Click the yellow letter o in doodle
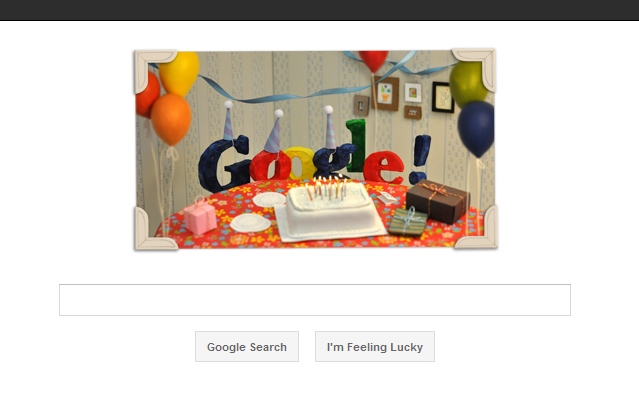The width and height of the screenshot is (639, 402). 298,163
